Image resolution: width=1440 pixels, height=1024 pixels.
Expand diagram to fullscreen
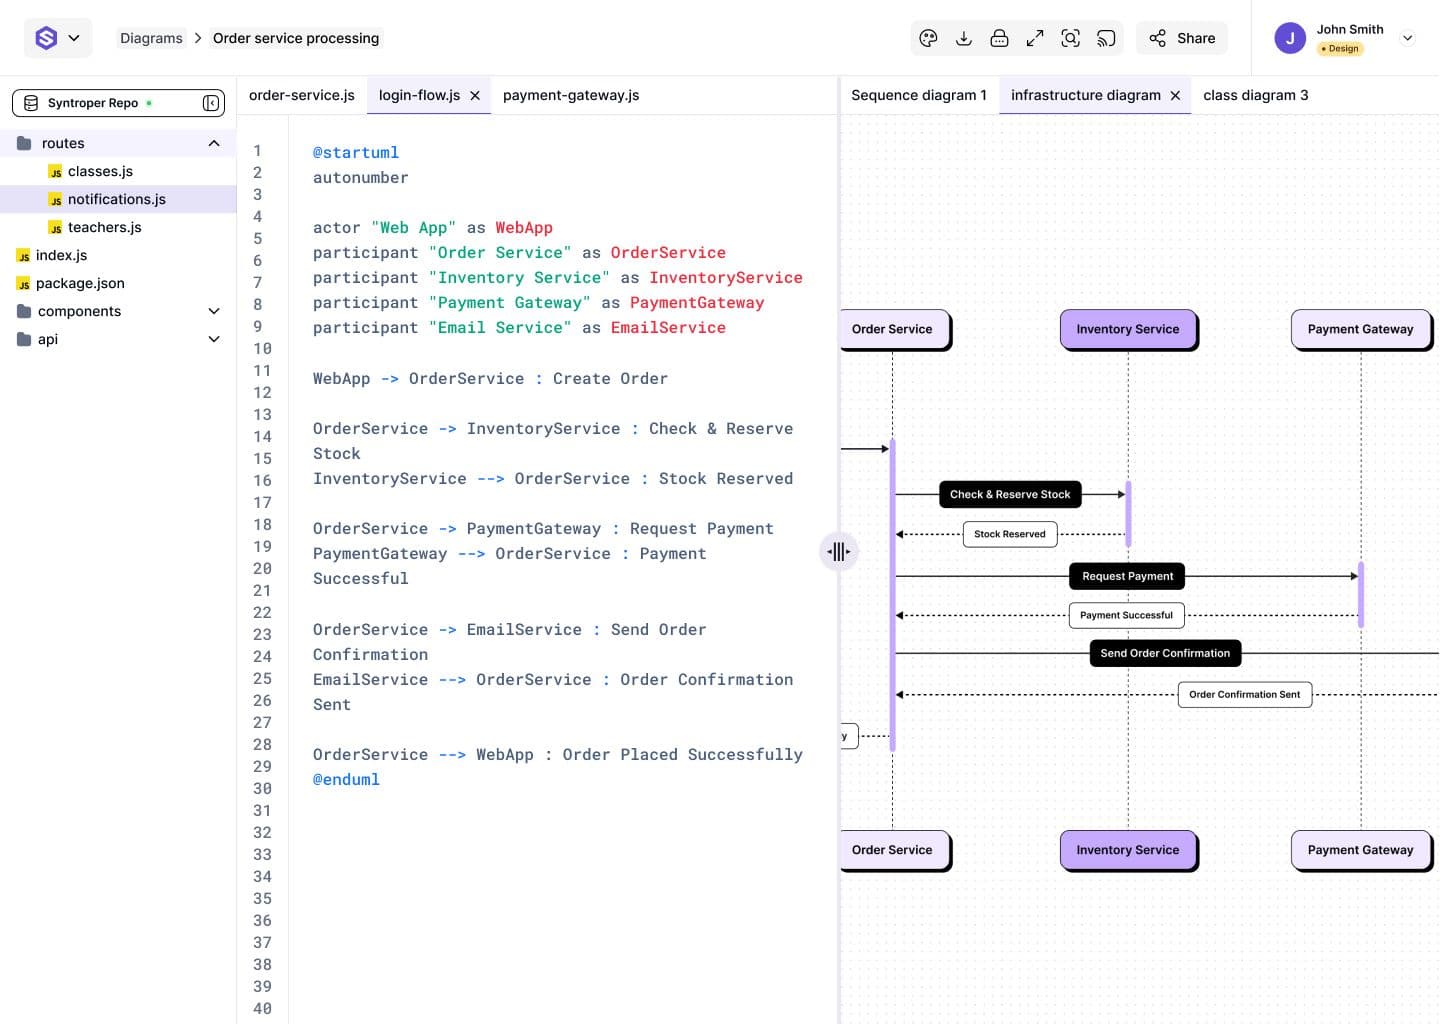click(1035, 38)
